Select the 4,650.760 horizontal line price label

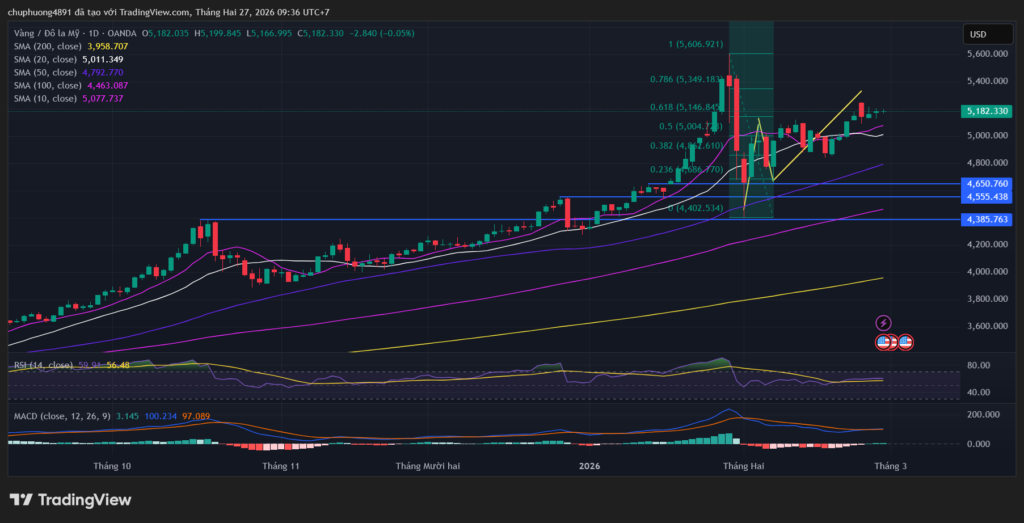[987, 184]
